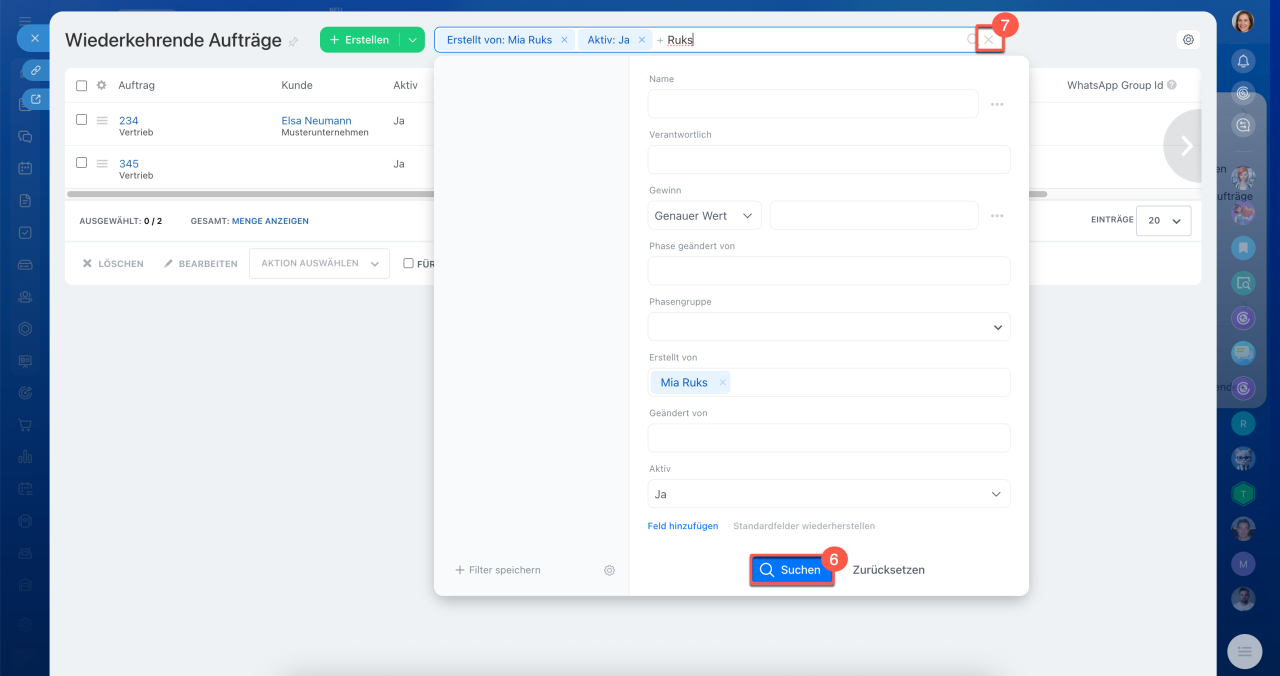Open order 345 link

128,164
